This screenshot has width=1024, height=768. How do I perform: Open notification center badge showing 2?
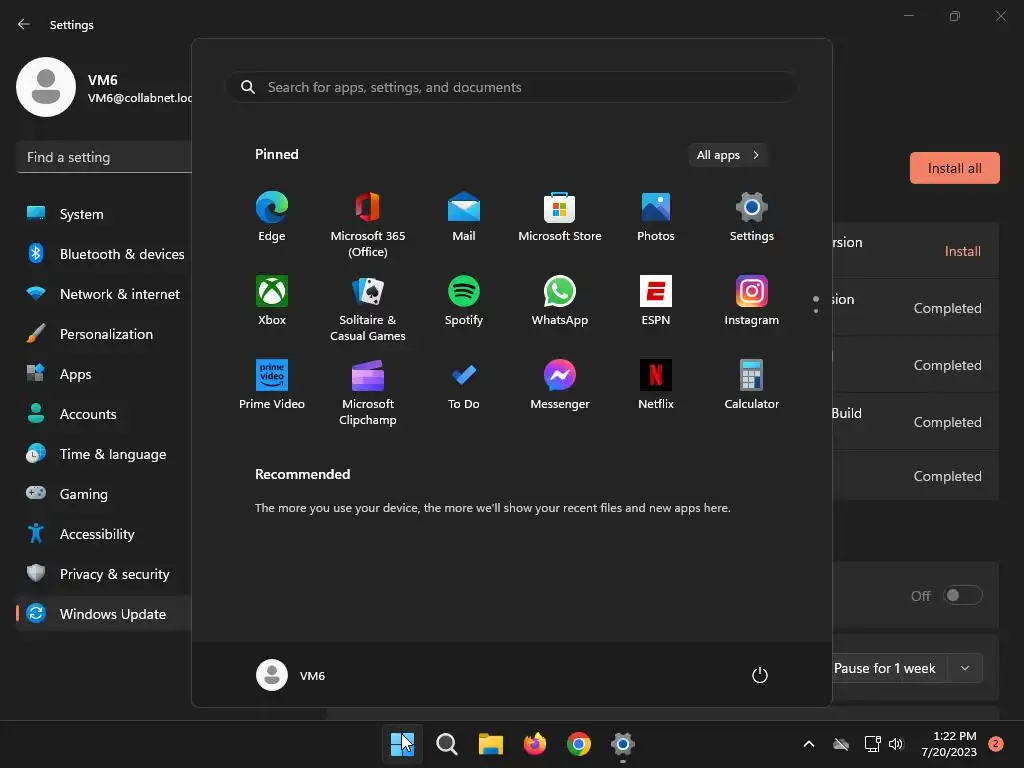click(x=996, y=744)
